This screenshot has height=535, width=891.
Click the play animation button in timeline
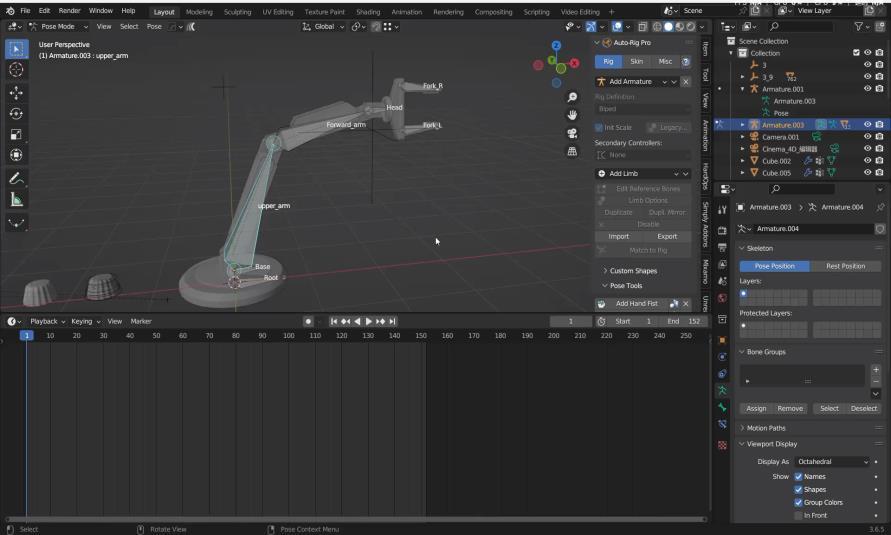tap(368, 321)
